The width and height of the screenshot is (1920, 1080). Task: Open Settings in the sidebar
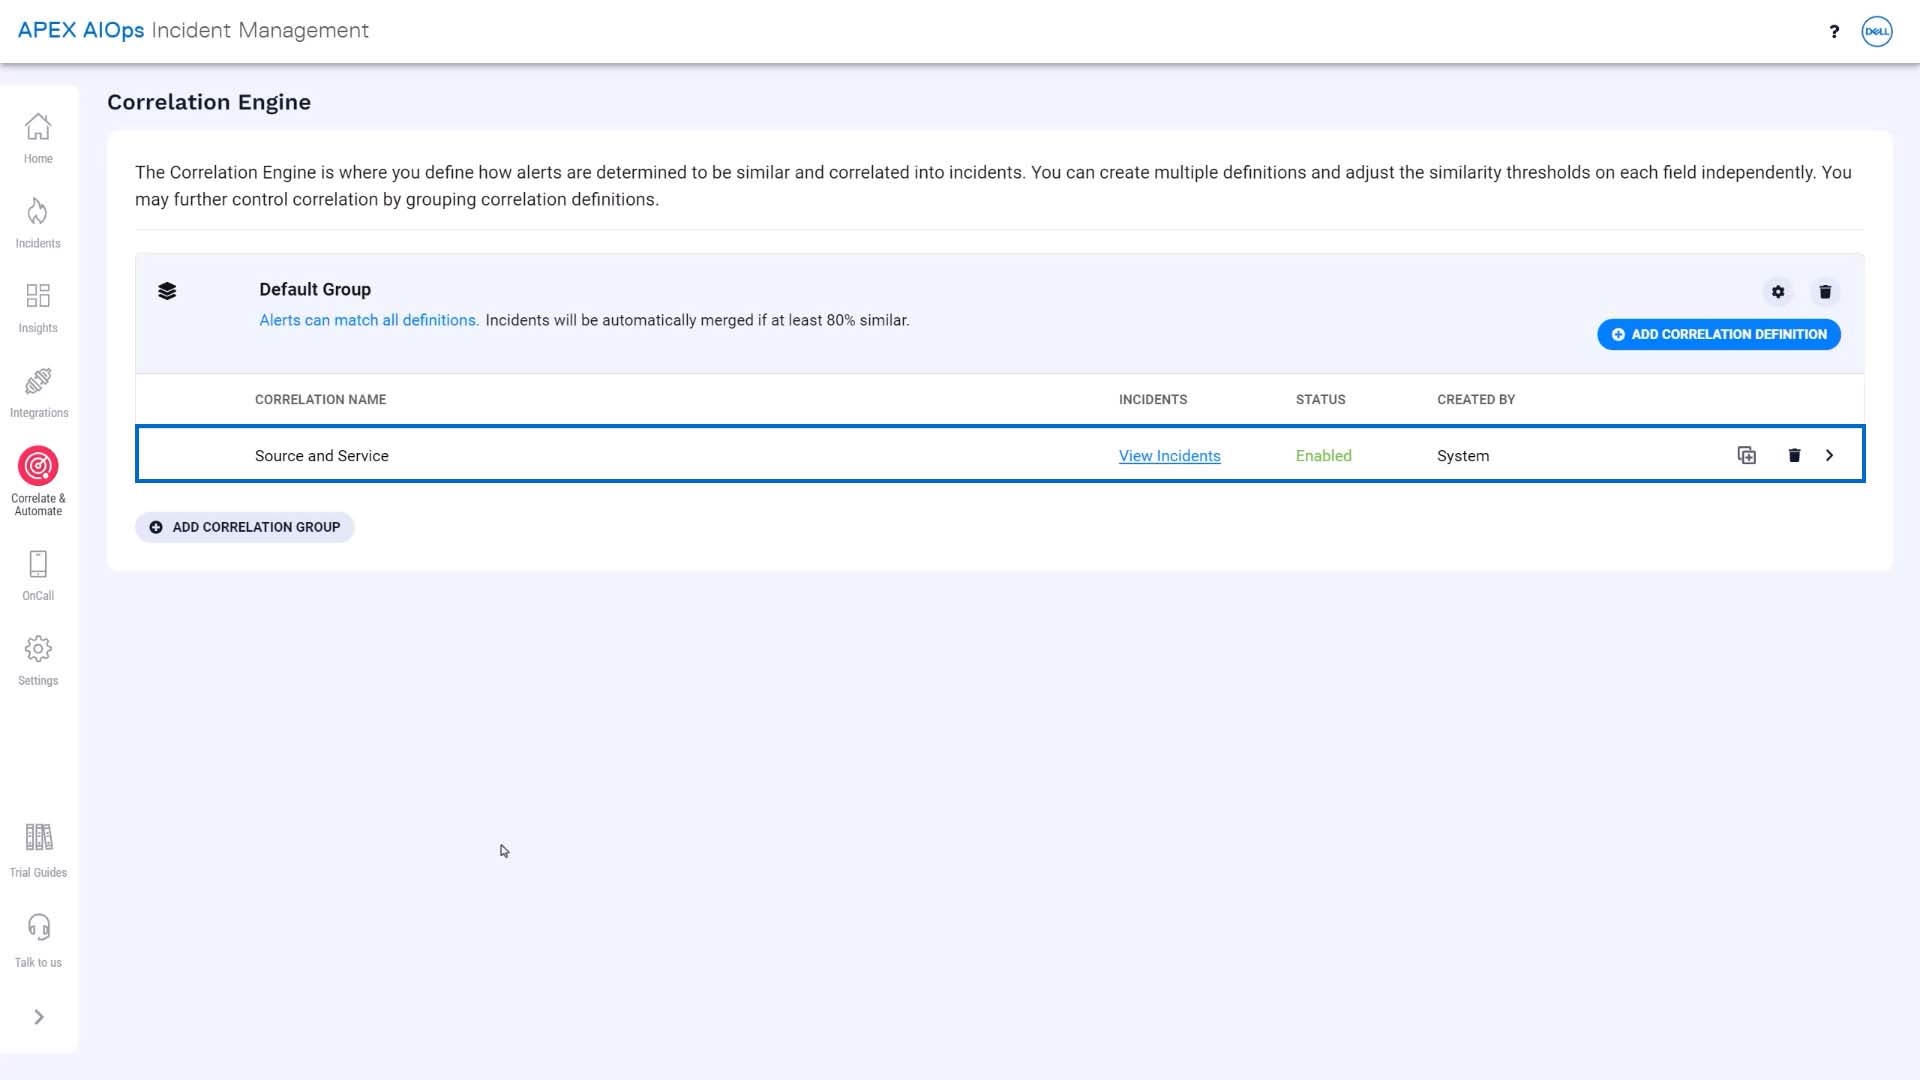pyautogui.click(x=38, y=649)
